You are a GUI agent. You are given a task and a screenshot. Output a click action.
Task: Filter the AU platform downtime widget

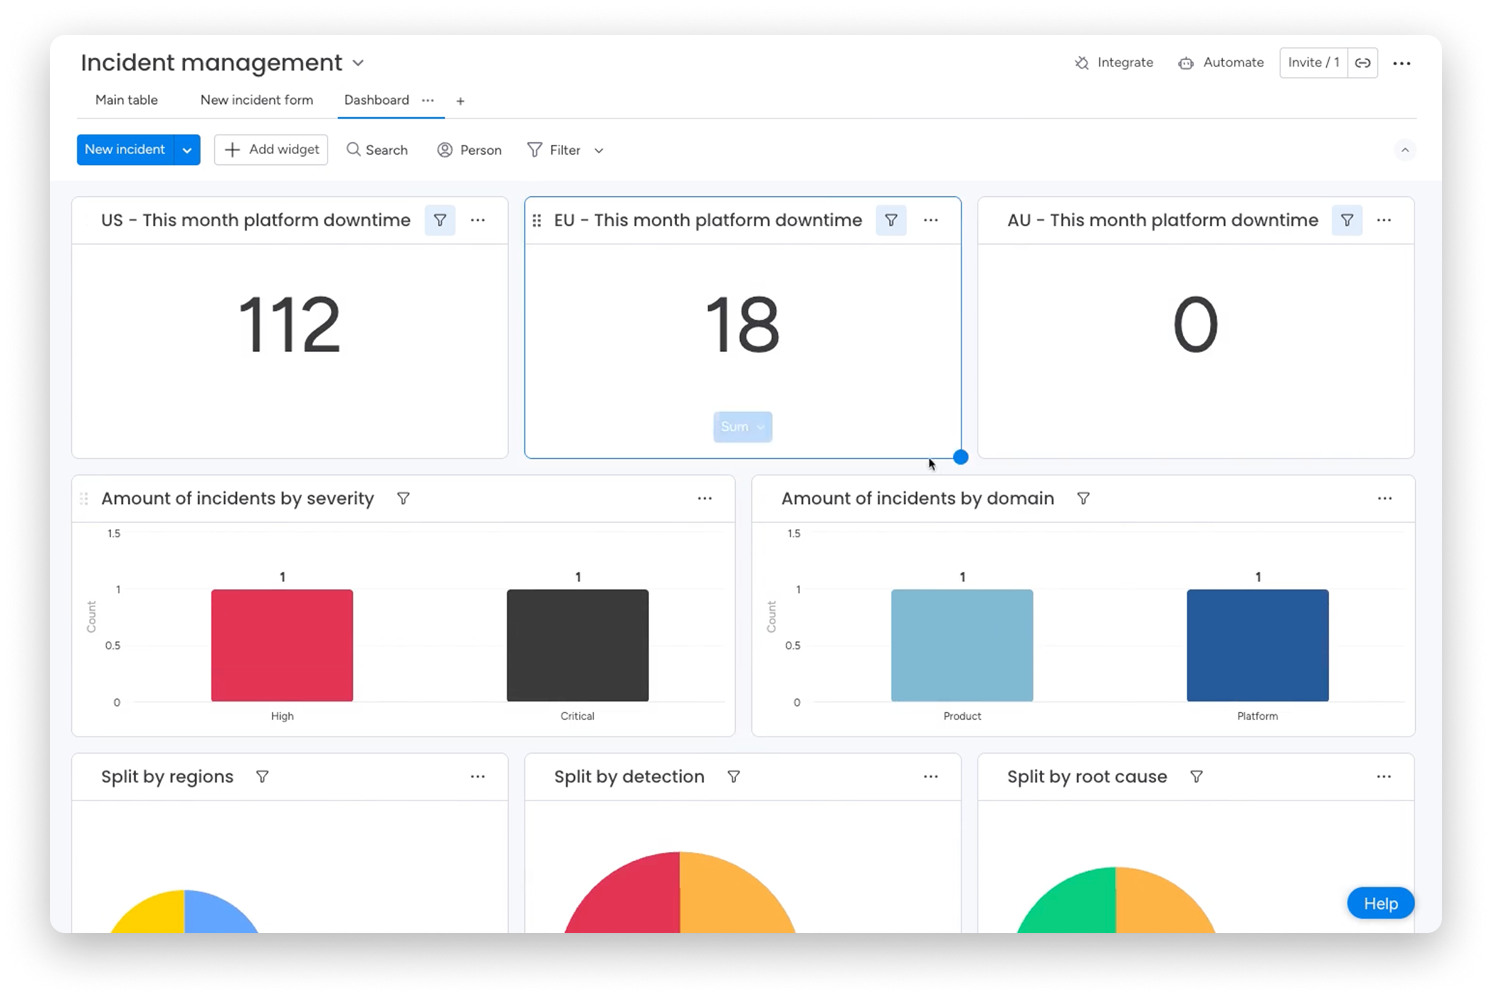click(x=1347, y=220)
